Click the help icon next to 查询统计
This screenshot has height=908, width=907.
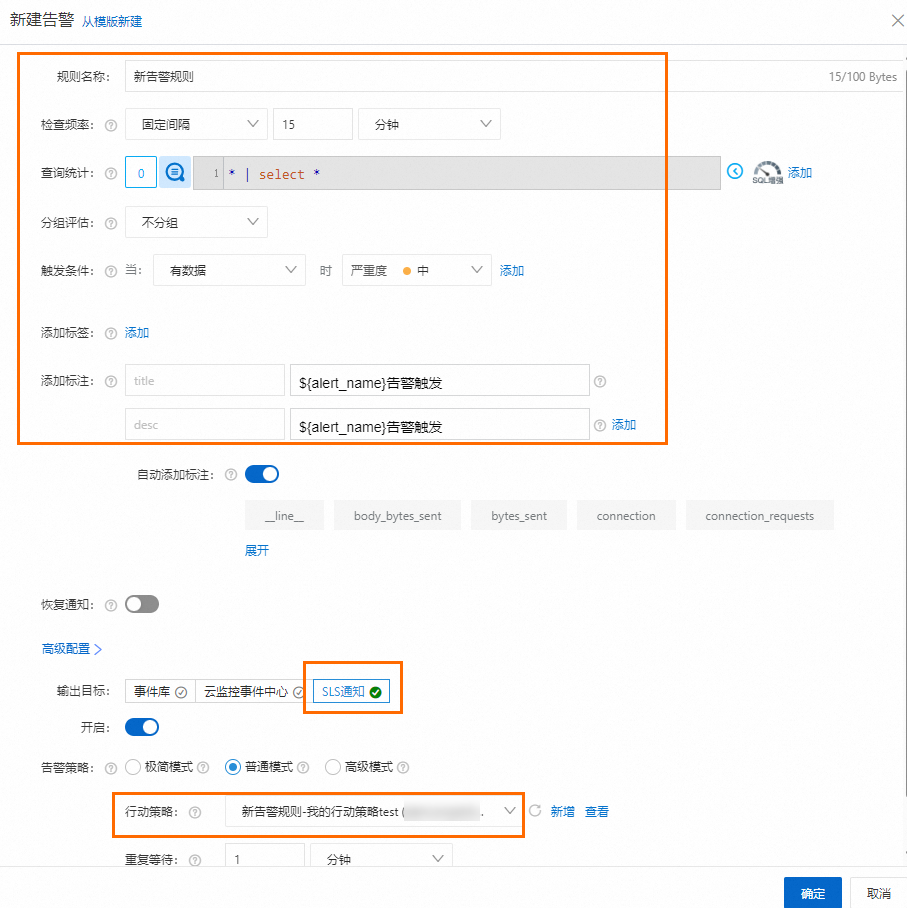pos(111,173)
